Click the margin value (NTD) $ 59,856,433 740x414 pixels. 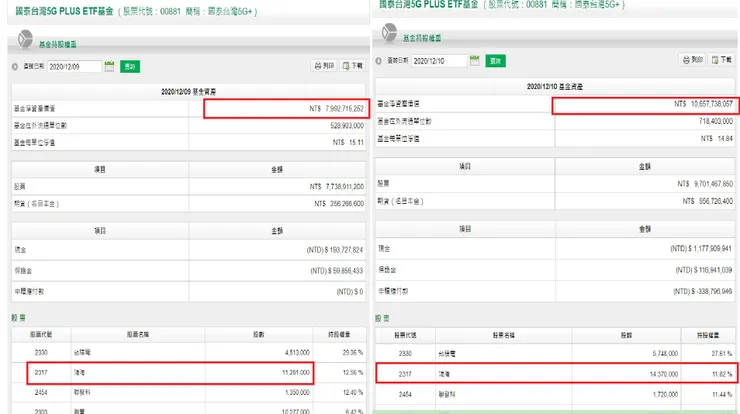coord(336,271)
